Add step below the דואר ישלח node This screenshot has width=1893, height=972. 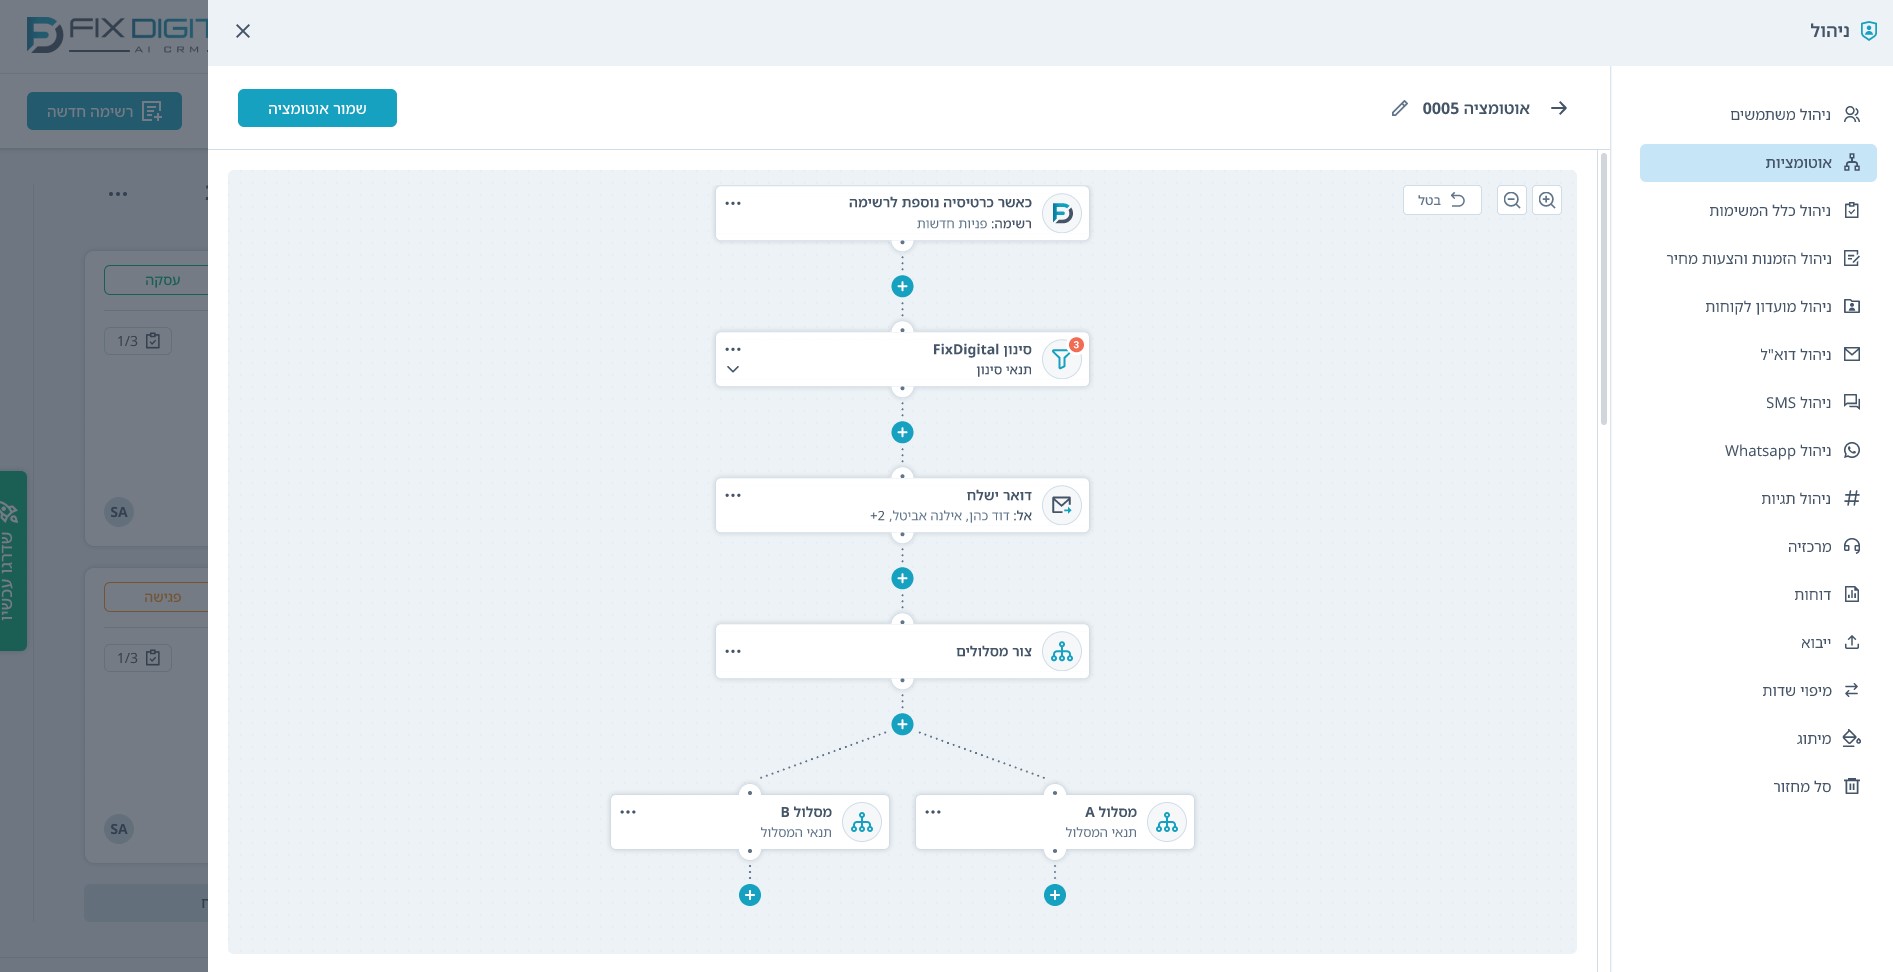pyautogui.click(x=902, y=578)
